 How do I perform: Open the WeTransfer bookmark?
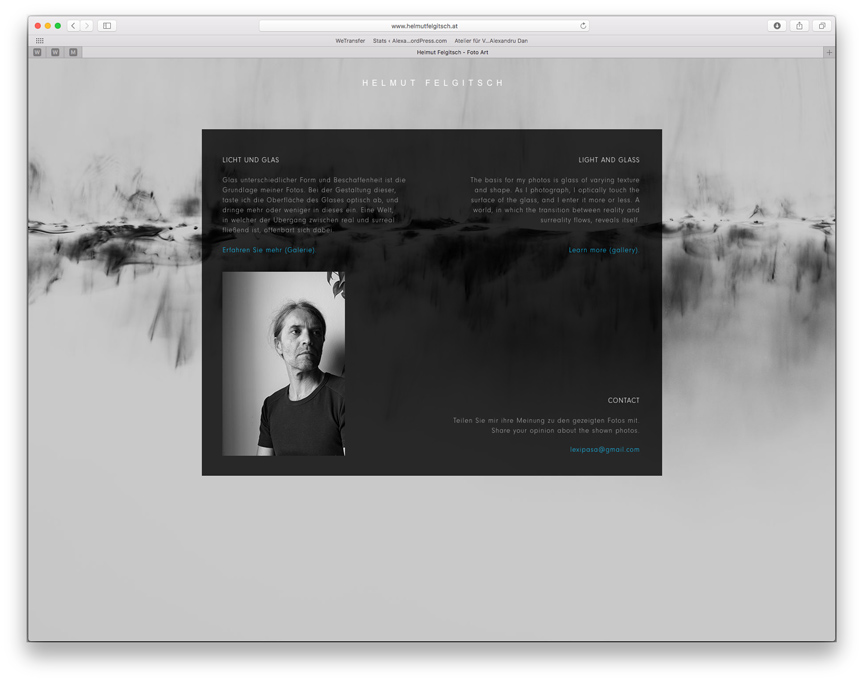(350, 41)
